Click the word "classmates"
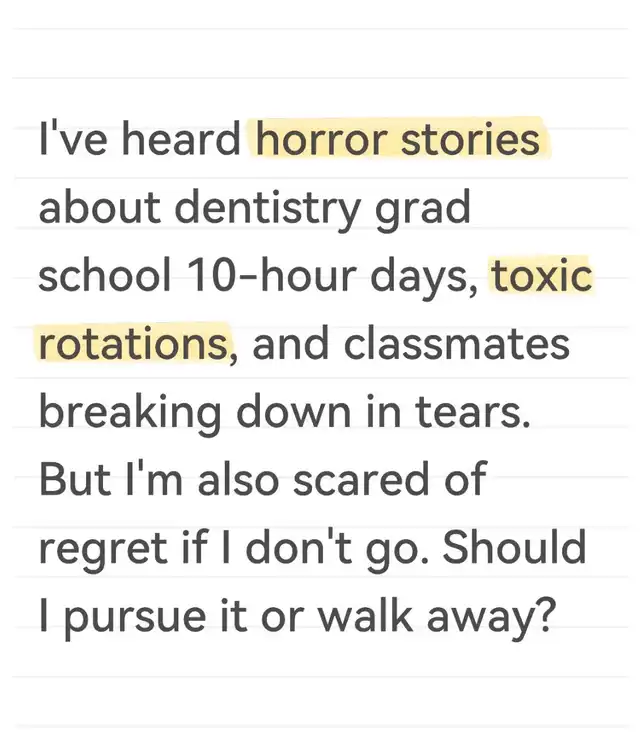 pos(457,343)
